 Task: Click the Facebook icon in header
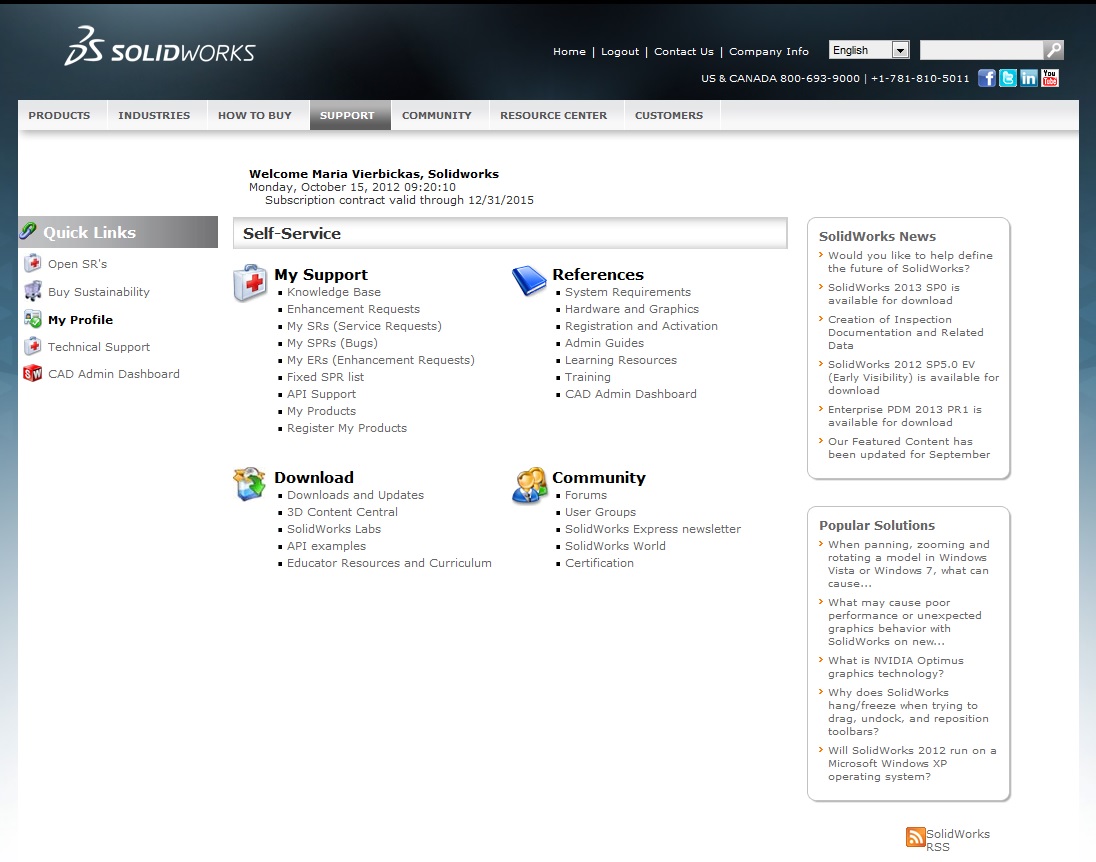(x=987, y=78)
